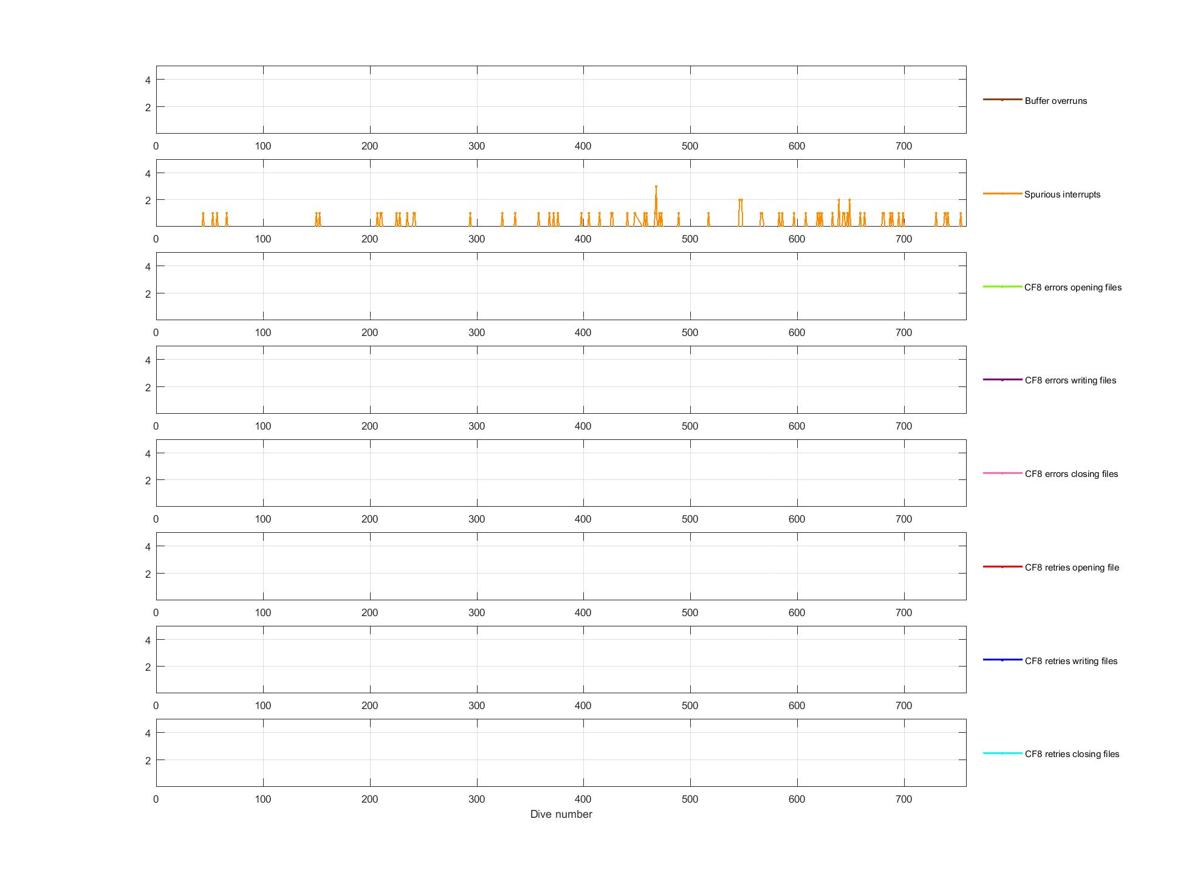This screenshot has height=885, width=1200.
Task: Click the purple CF8 errors writing files line sample
Action: [1002, 380]
